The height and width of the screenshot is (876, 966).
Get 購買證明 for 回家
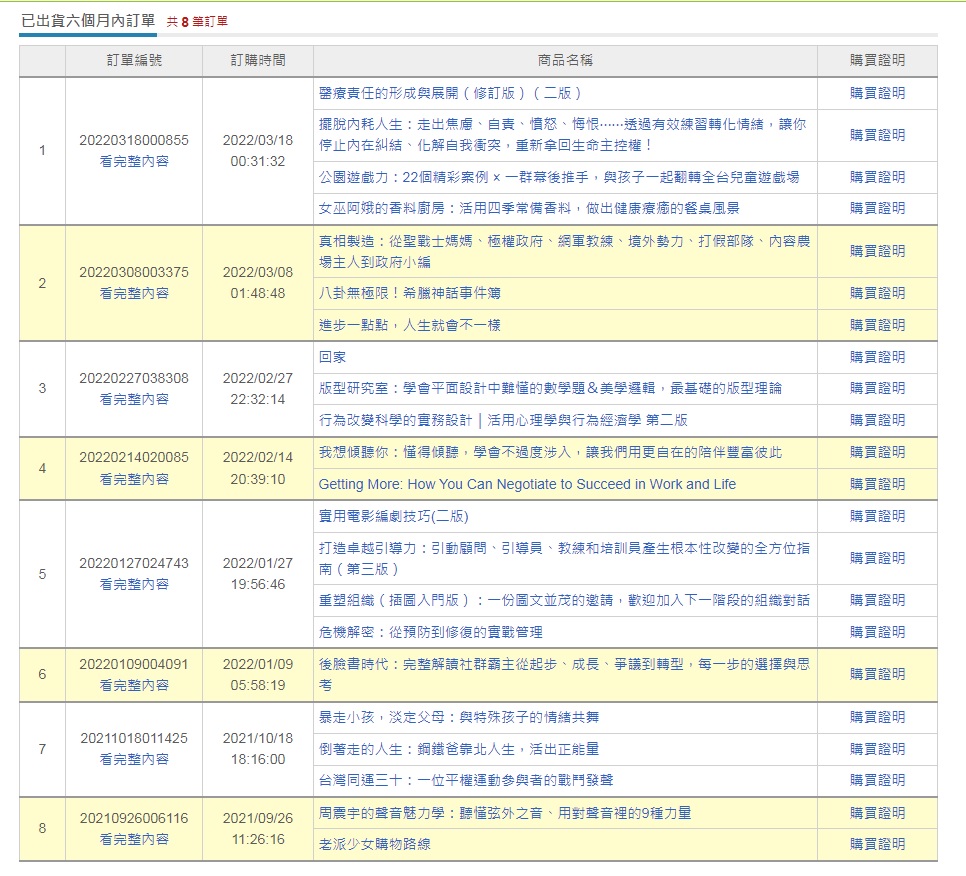(877, 357)
